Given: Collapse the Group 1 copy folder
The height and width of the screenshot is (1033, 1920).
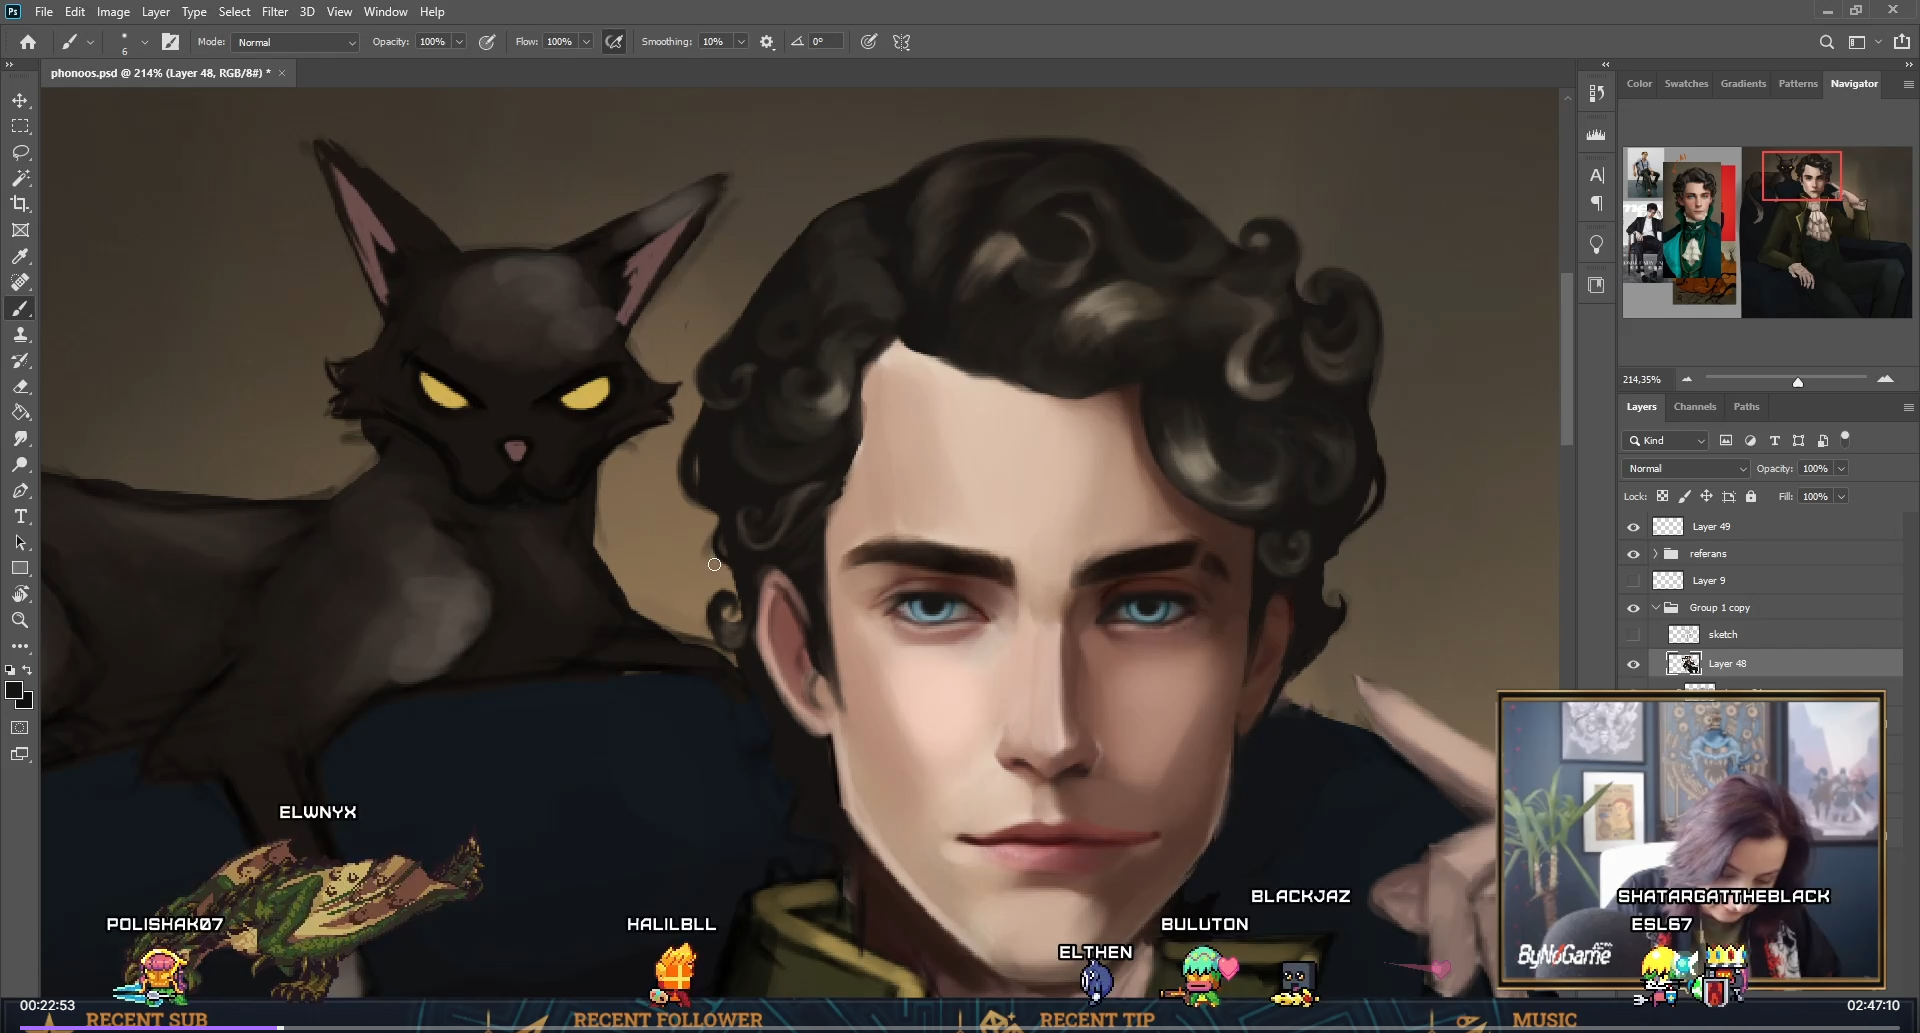Looking at the screenshot, I should (1655, 608).
